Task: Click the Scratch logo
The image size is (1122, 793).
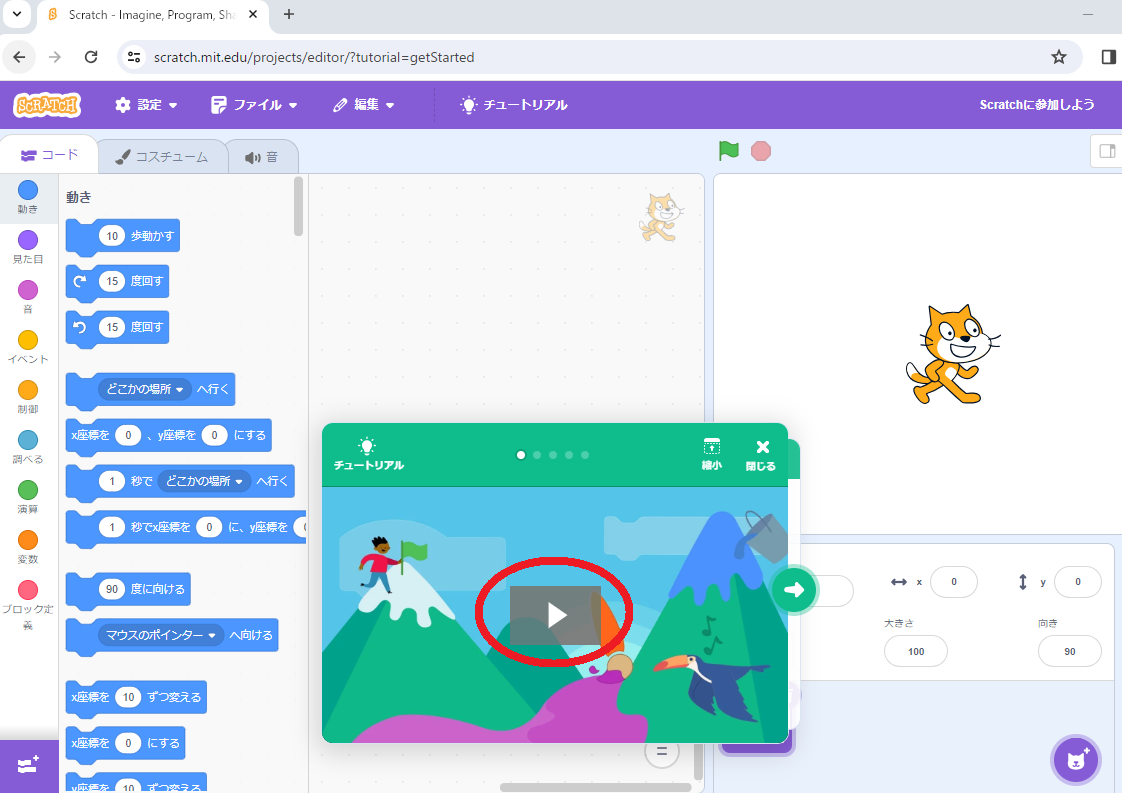Action: click(x=47, y=105)
